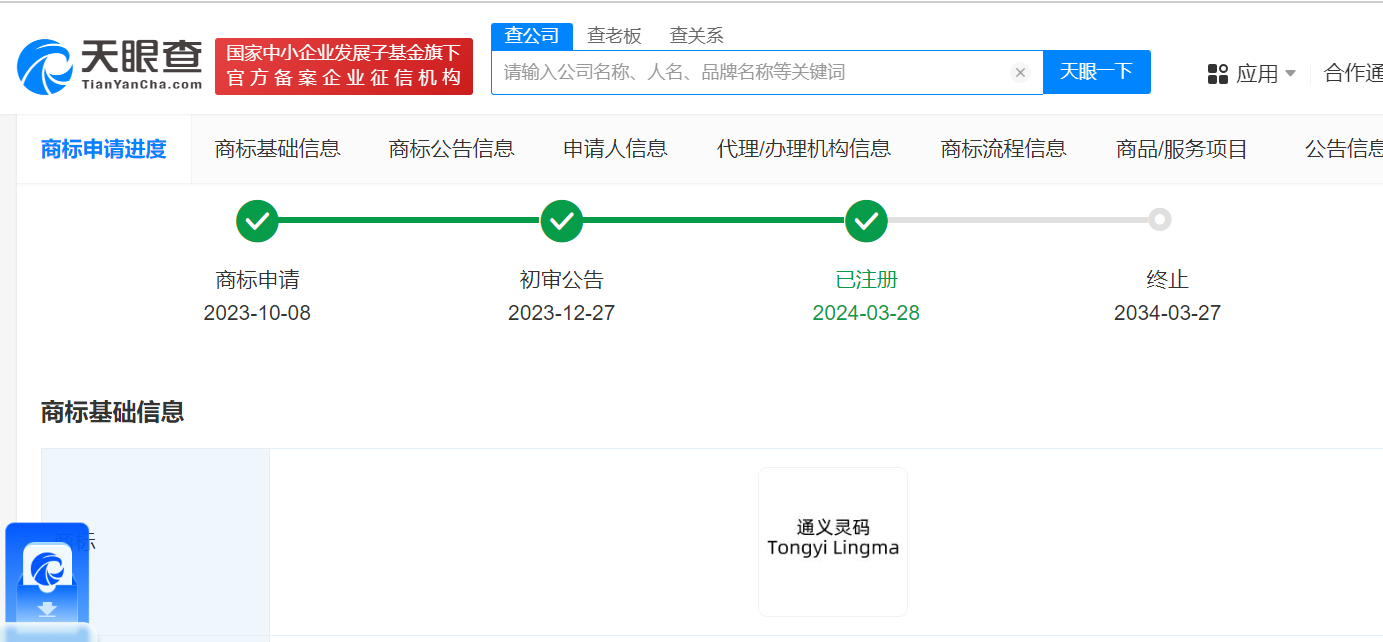1383x642 pixels.
Task: Clear the search box with X icon
Action: coord(1020,72)
